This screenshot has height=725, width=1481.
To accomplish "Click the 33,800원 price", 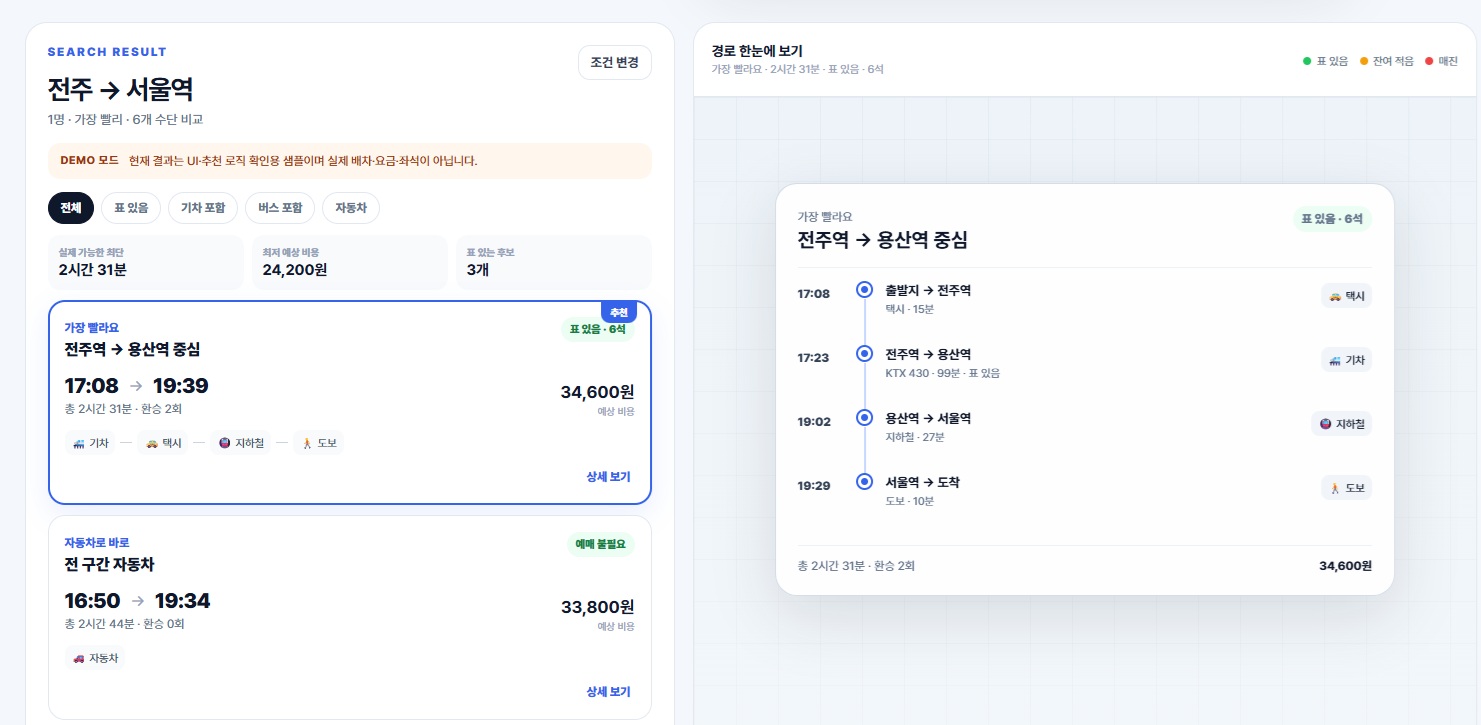I will click(x=598, y=607).
